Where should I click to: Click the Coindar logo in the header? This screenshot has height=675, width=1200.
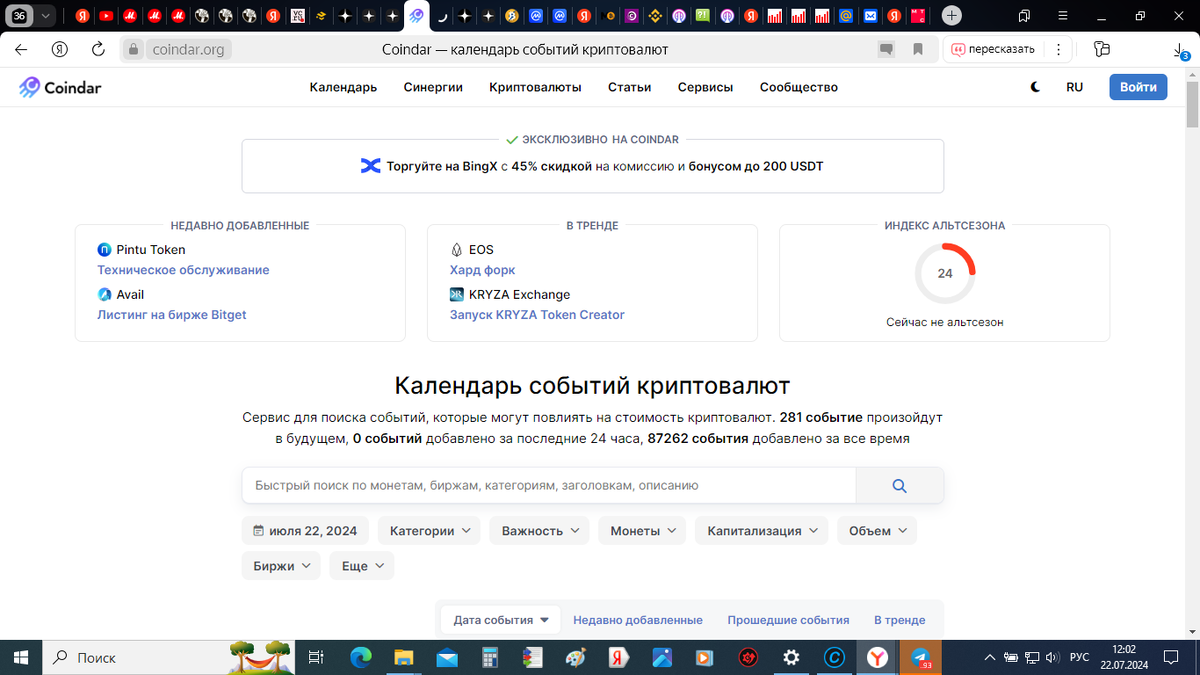[60, 88]
